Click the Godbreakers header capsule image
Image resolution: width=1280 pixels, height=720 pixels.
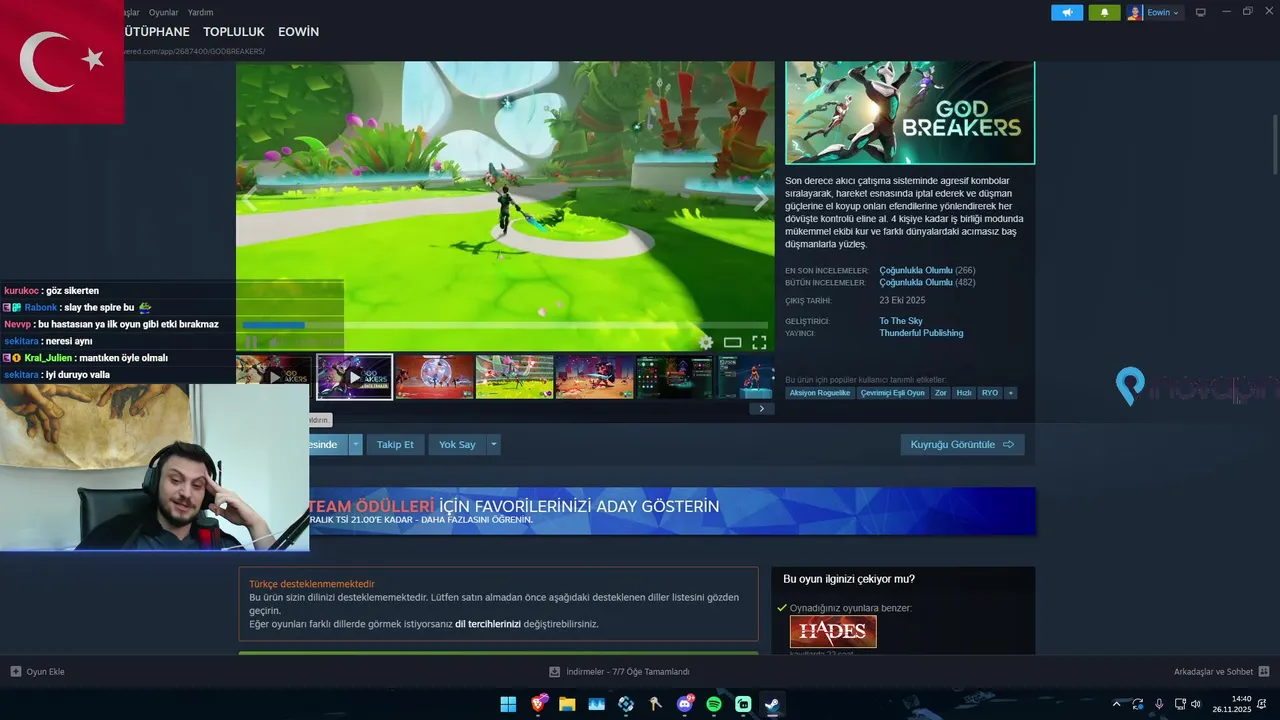pyautogui.click(x=909, y=112)
